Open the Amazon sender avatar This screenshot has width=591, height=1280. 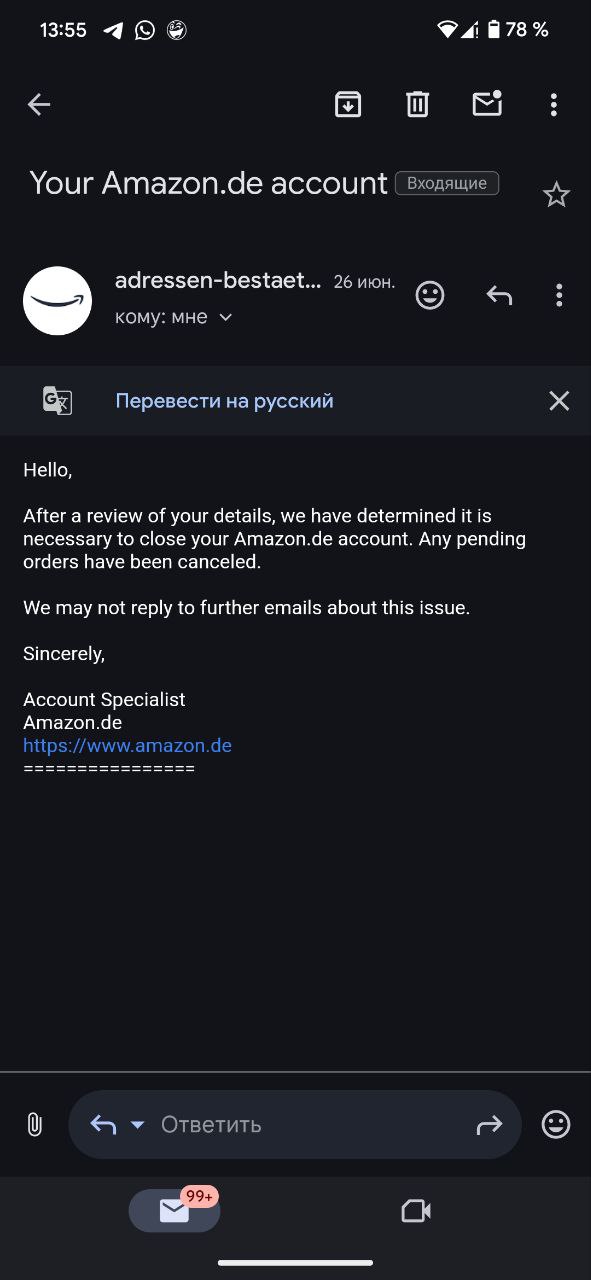57,301
